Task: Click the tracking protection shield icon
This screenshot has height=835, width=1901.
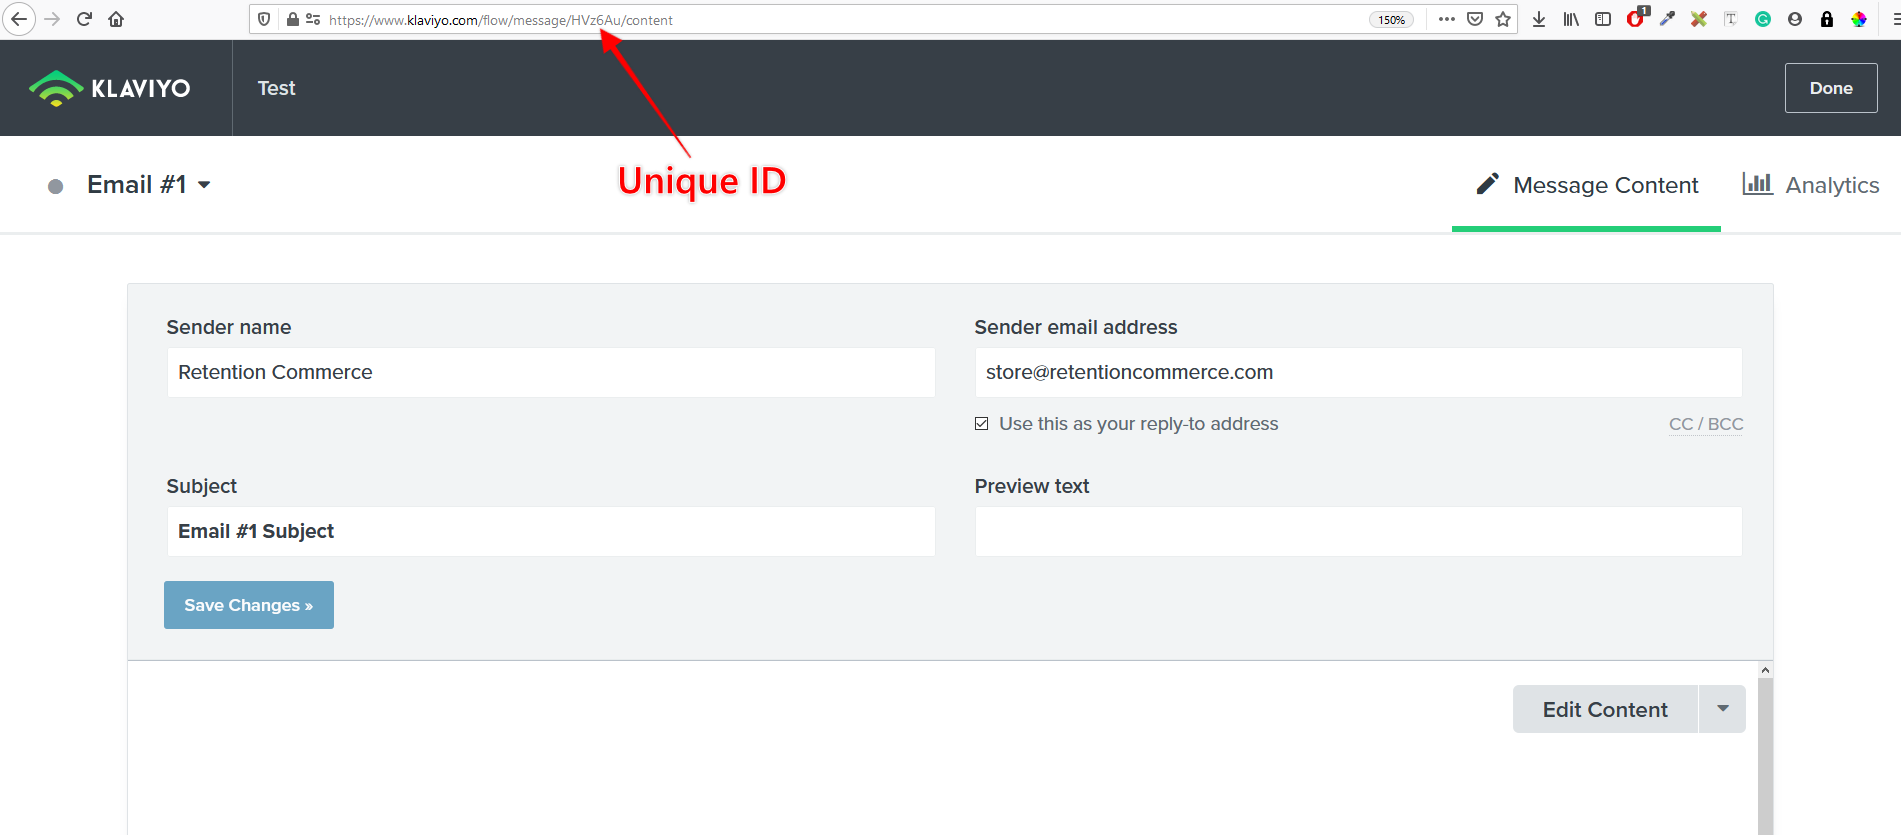Action: 264,19
